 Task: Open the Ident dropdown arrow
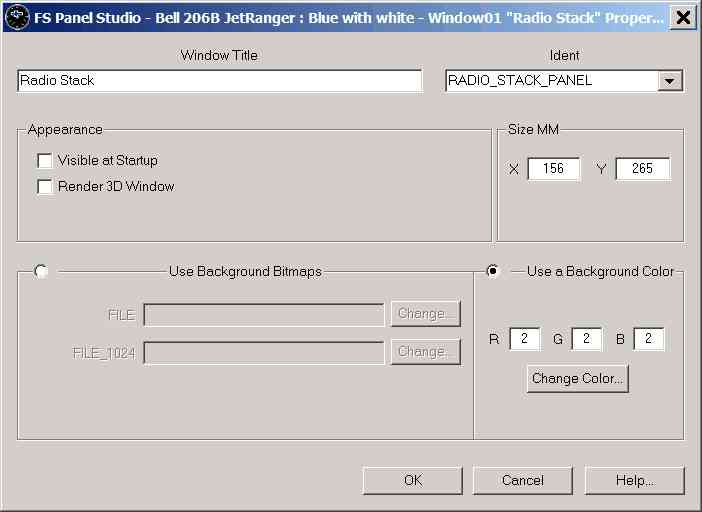click(670, 81)
